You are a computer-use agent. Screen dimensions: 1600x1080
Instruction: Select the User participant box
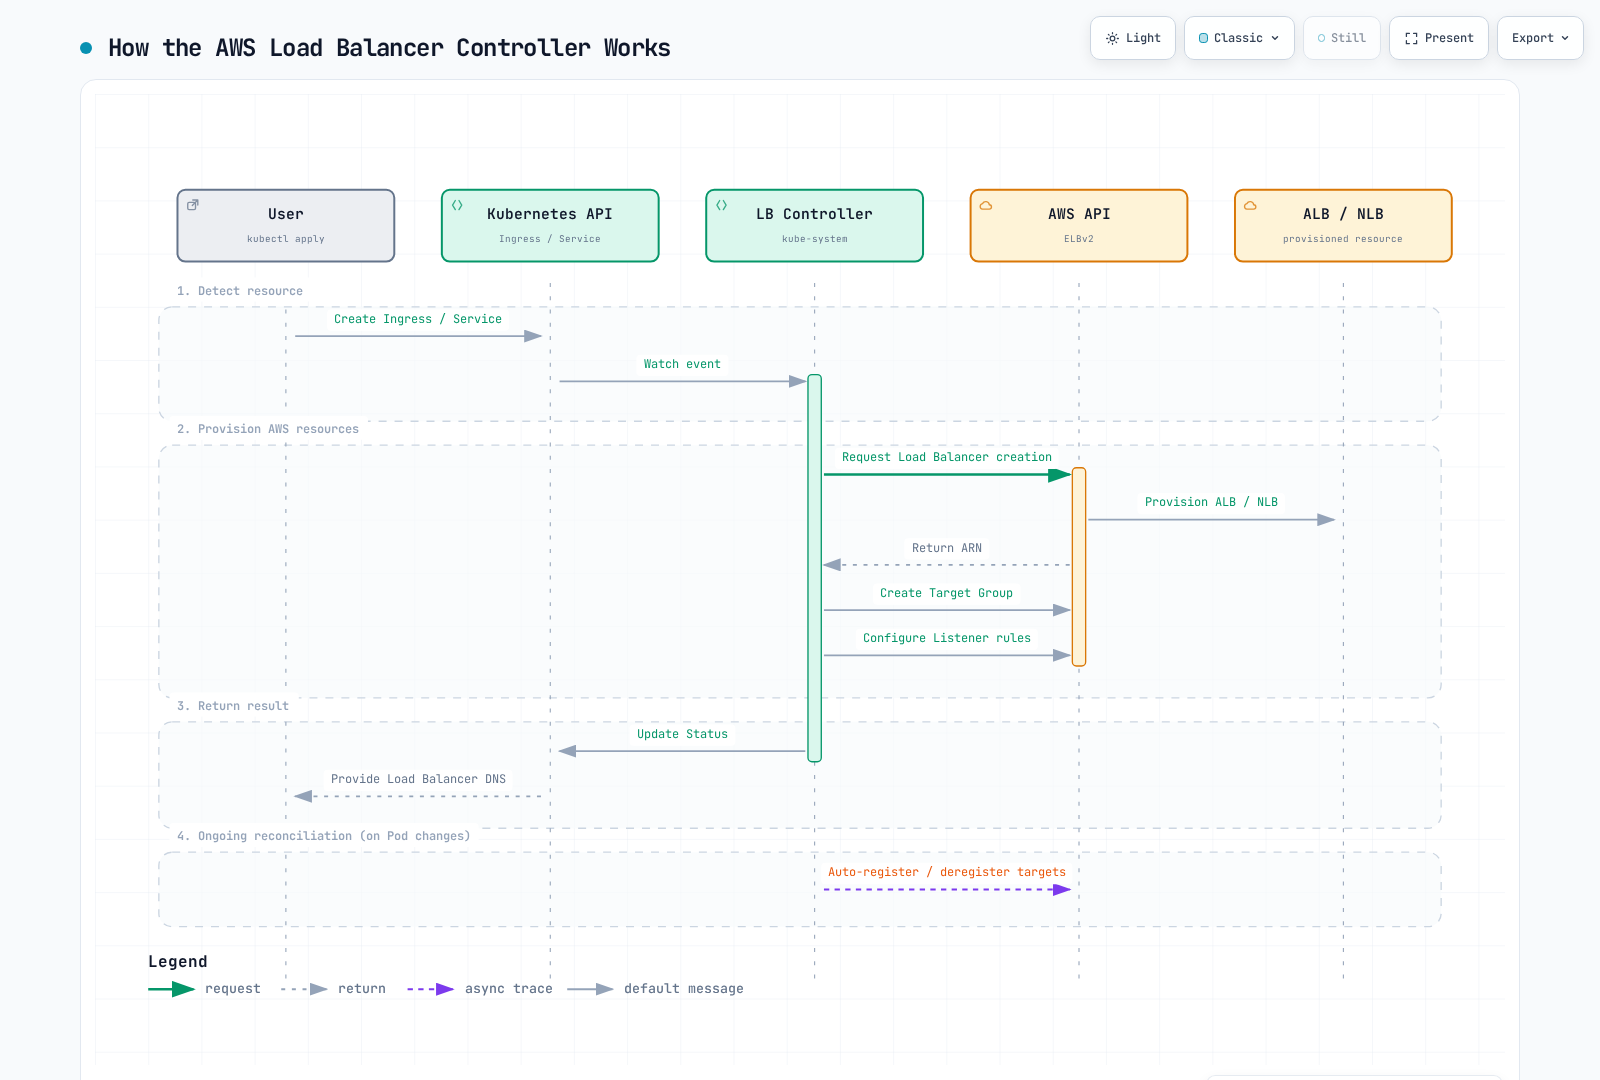(x=286, y=226)
